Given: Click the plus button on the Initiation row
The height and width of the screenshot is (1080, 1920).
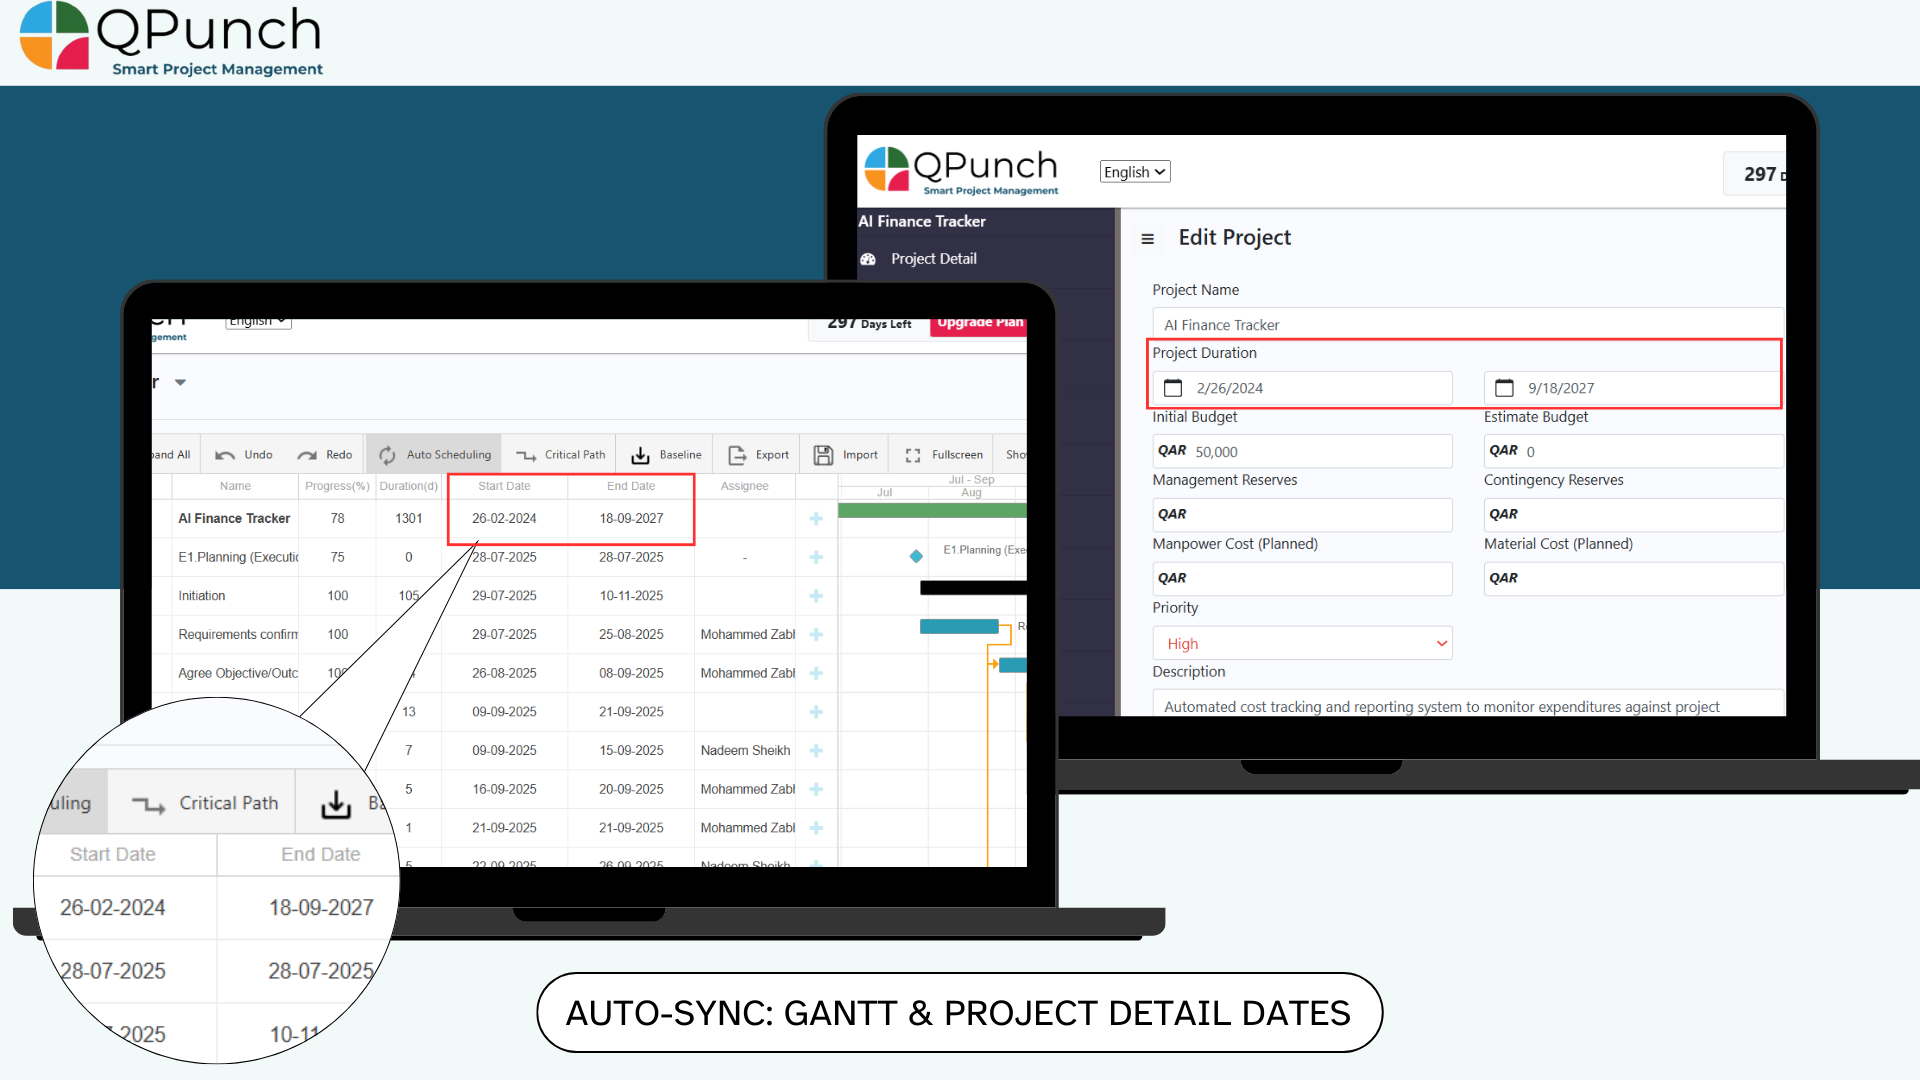Looking at the screenshot, I should click(x=816, y=596).
